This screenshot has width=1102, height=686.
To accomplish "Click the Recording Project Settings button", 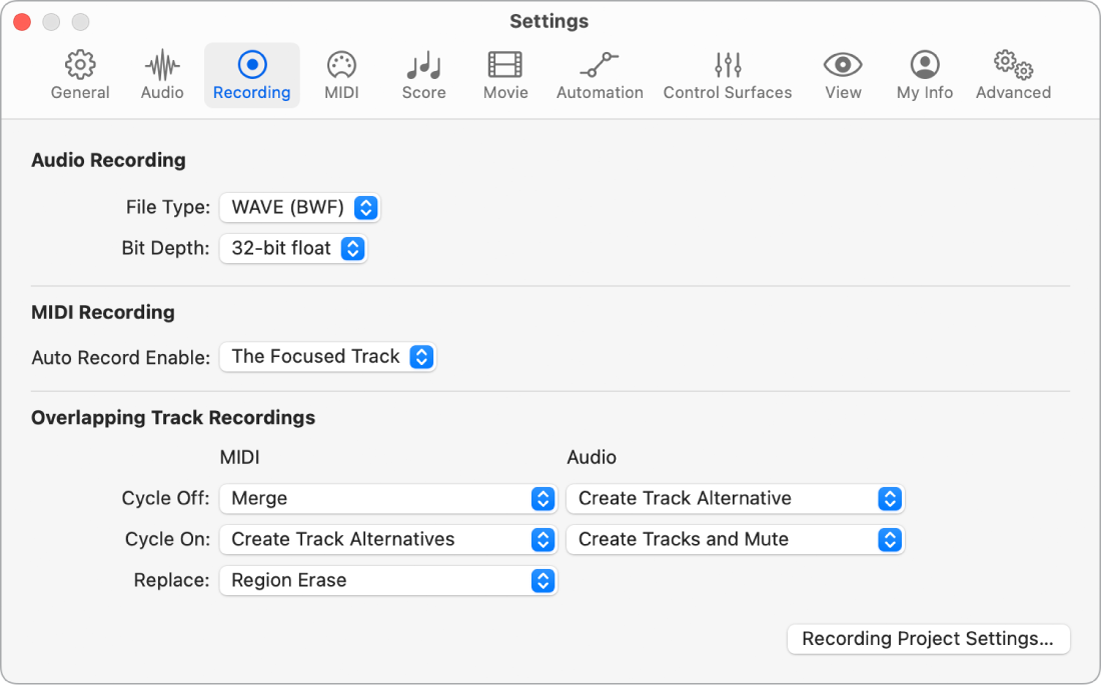I will pos(928,640).
